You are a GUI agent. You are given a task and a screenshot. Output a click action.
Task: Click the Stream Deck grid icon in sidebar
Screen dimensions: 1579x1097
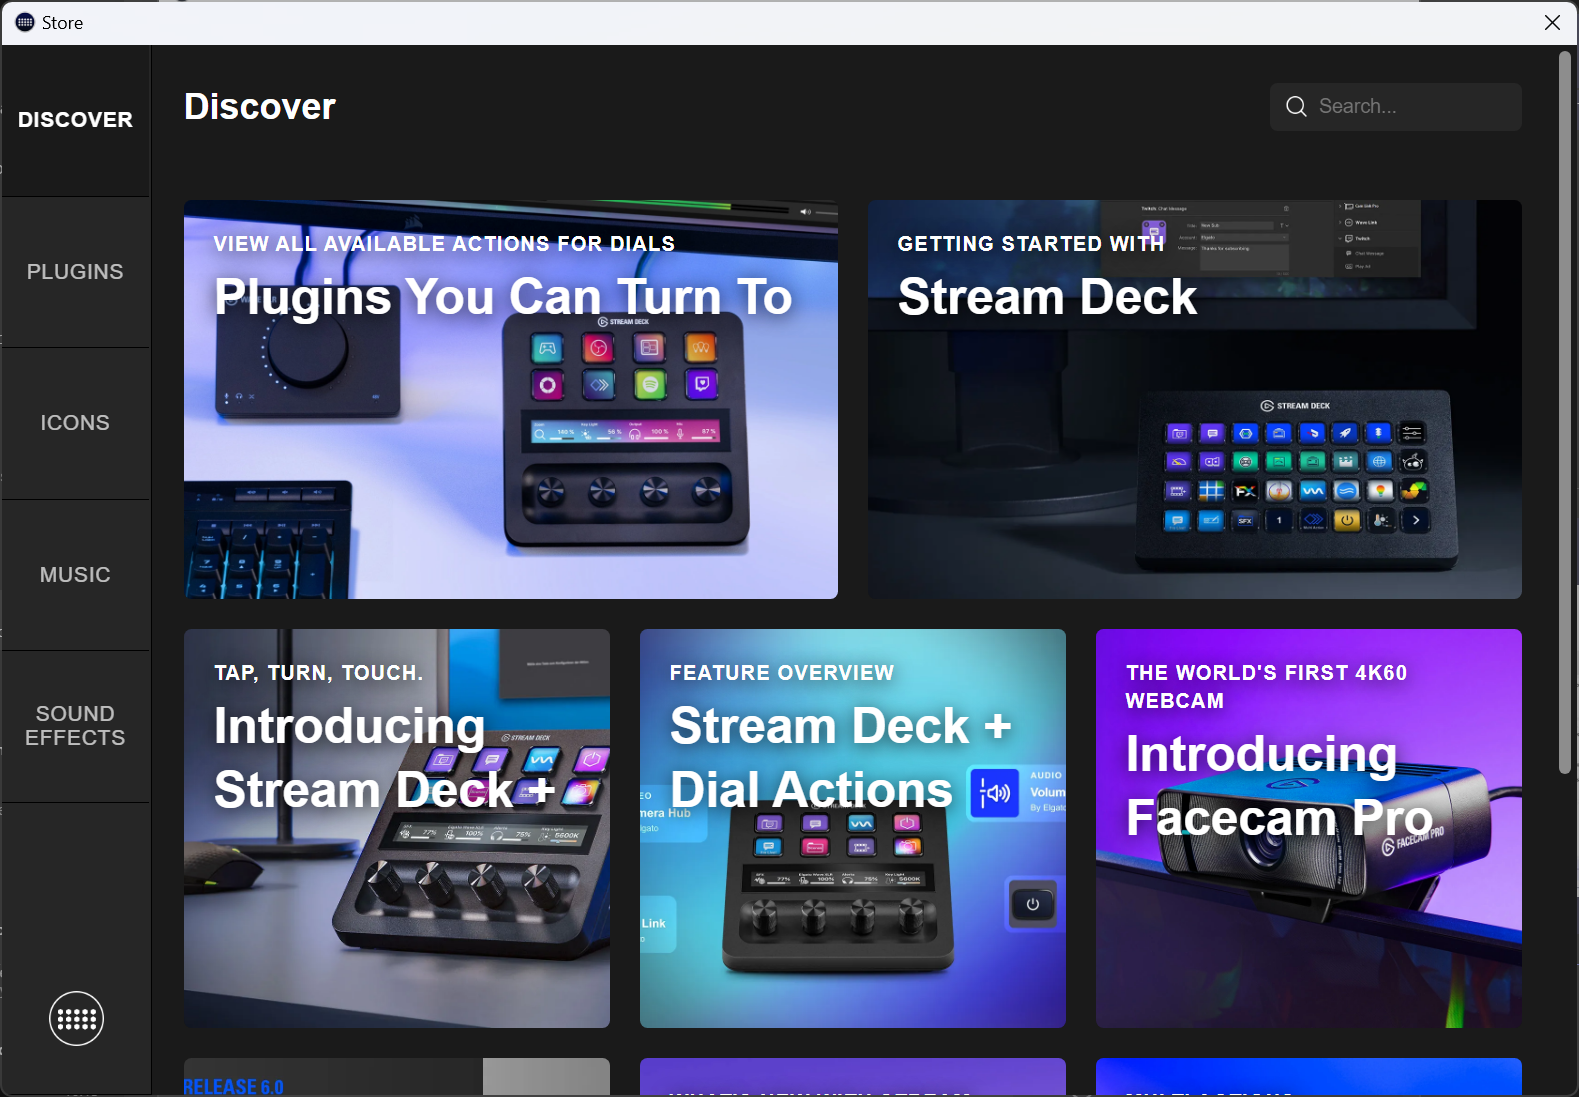point(76,1018)
